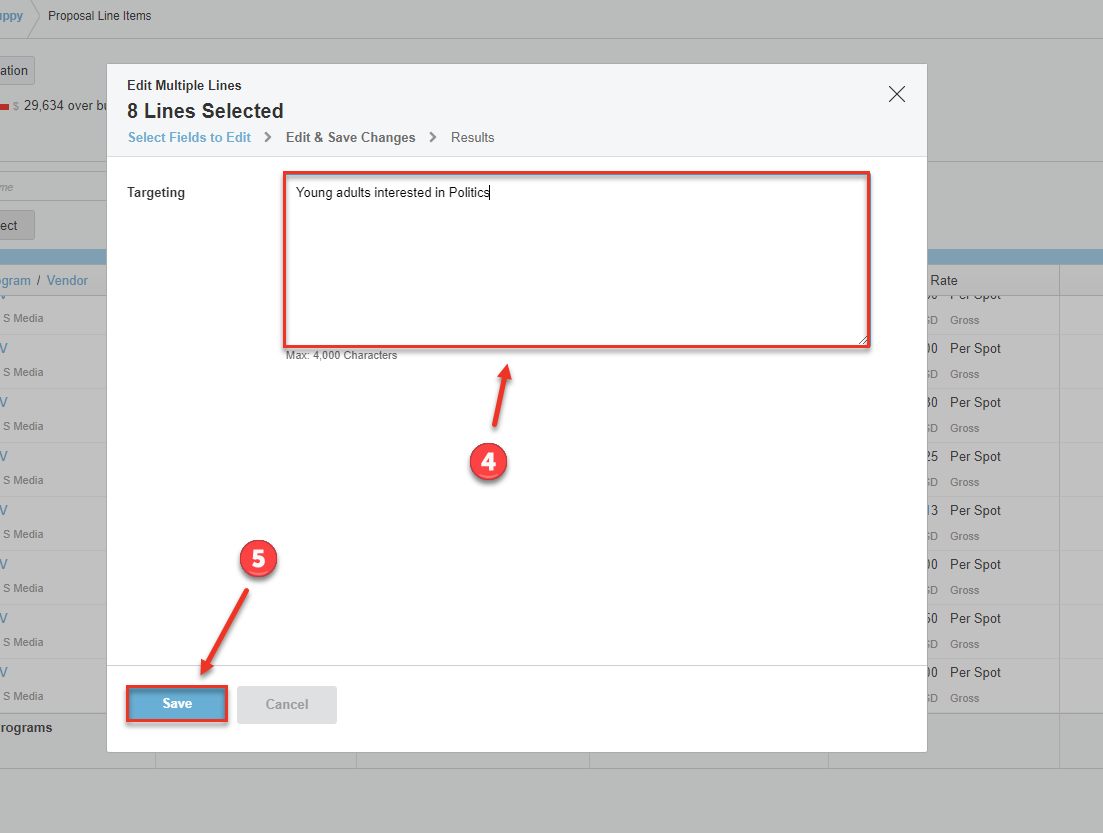Click the Max 4,000 Characters hint

click(x=341, y=355)
